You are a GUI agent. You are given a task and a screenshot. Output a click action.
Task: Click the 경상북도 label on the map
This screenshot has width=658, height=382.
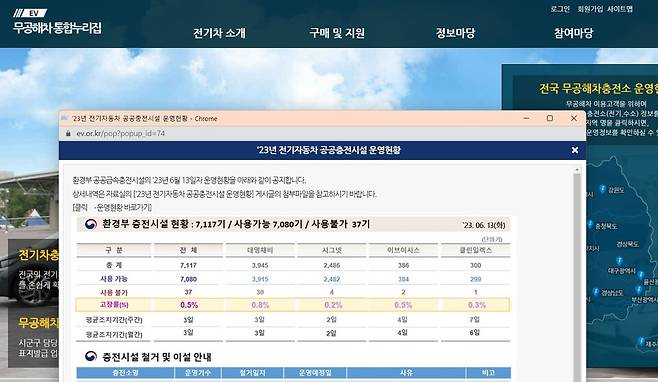(x=627, y=244)
